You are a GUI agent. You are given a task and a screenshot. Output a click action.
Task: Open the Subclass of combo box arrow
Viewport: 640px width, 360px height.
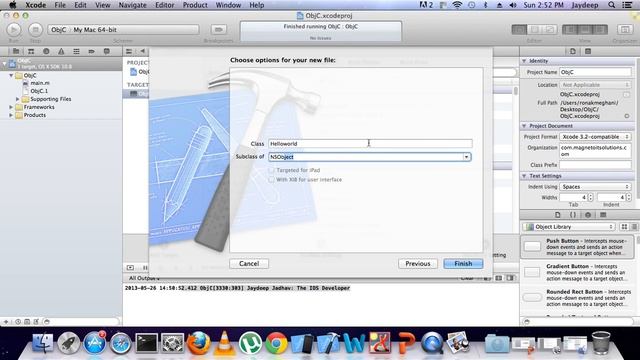466,157
